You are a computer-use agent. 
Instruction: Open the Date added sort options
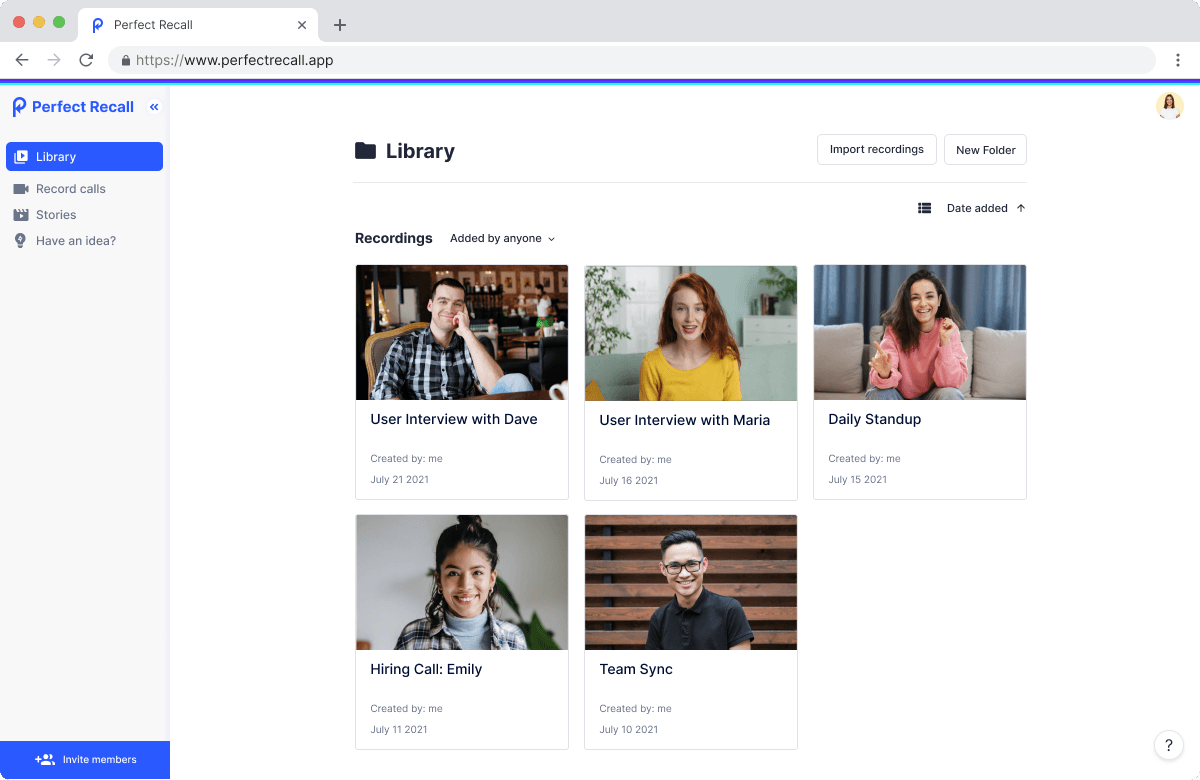coord(977,208)
